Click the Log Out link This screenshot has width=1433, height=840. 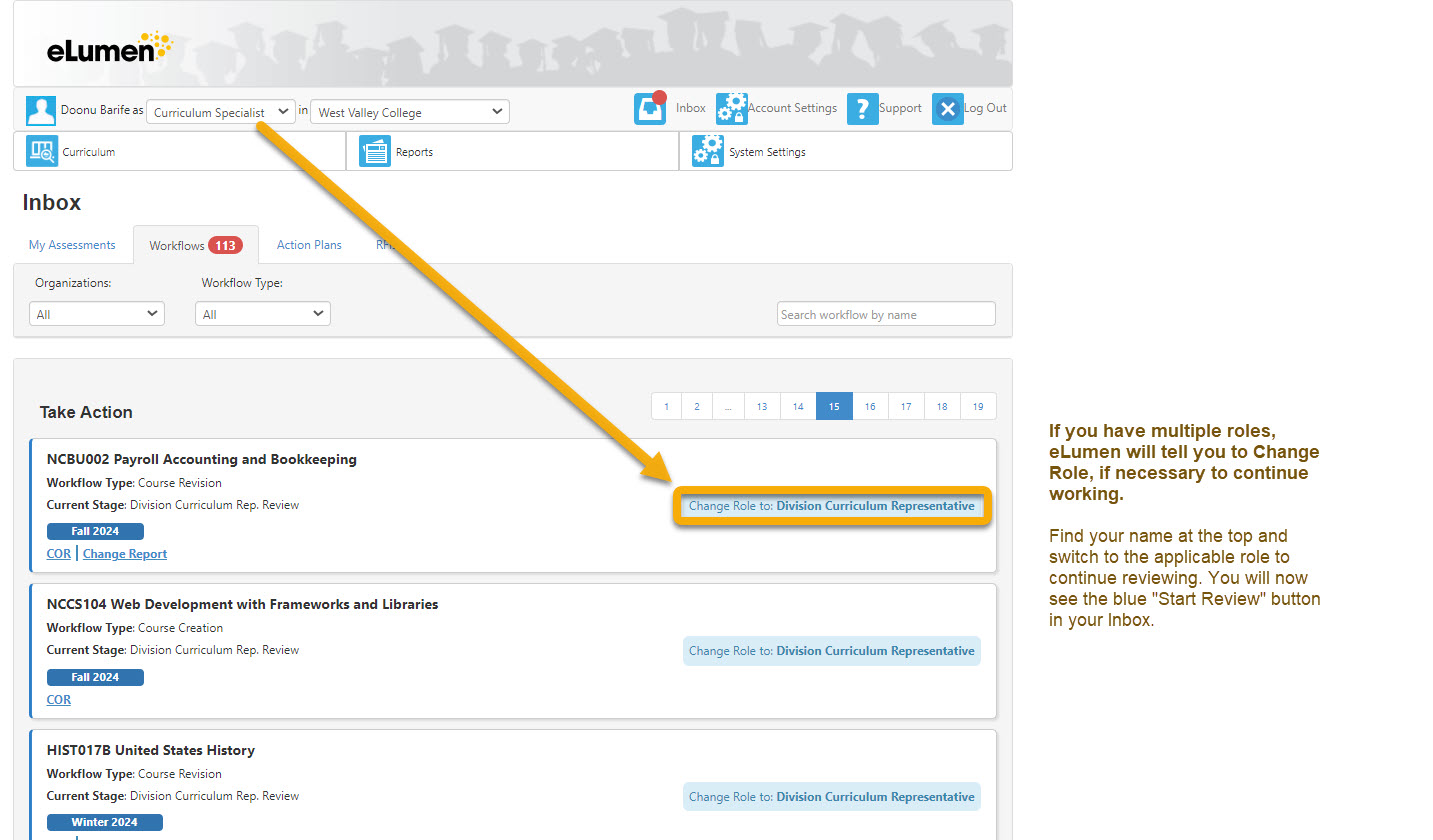pos(985,108)
